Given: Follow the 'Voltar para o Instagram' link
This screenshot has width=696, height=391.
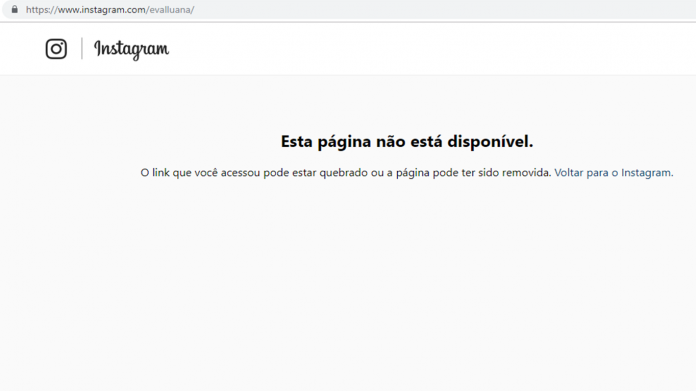Looking at the screenshot, I should tap(613, 173).
